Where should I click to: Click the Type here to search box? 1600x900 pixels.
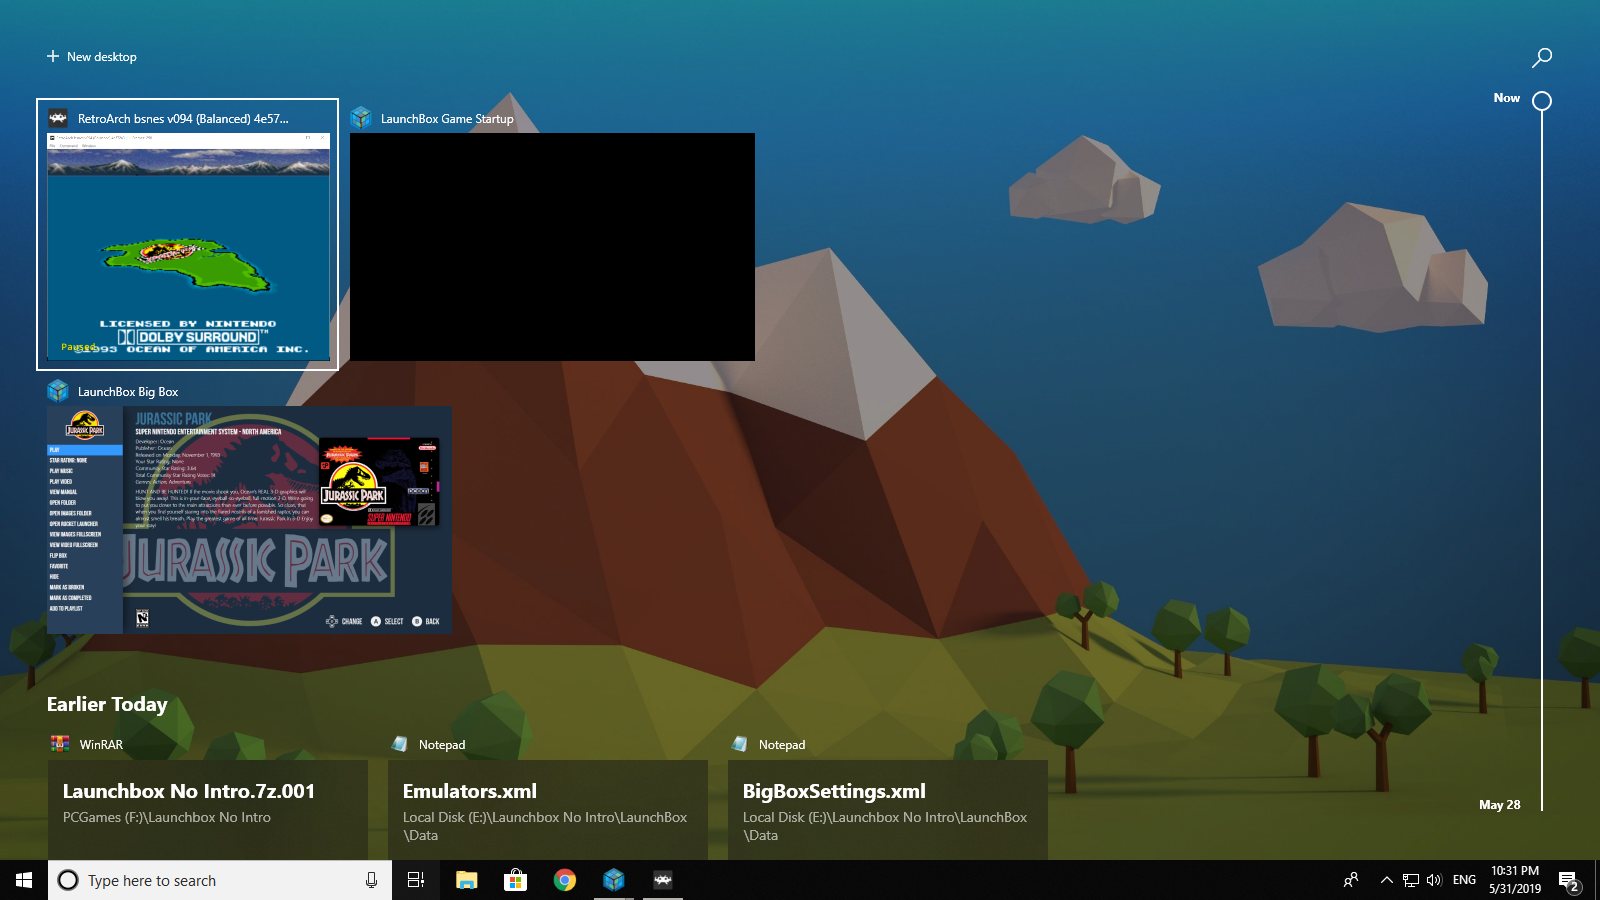tap(220, 880)
